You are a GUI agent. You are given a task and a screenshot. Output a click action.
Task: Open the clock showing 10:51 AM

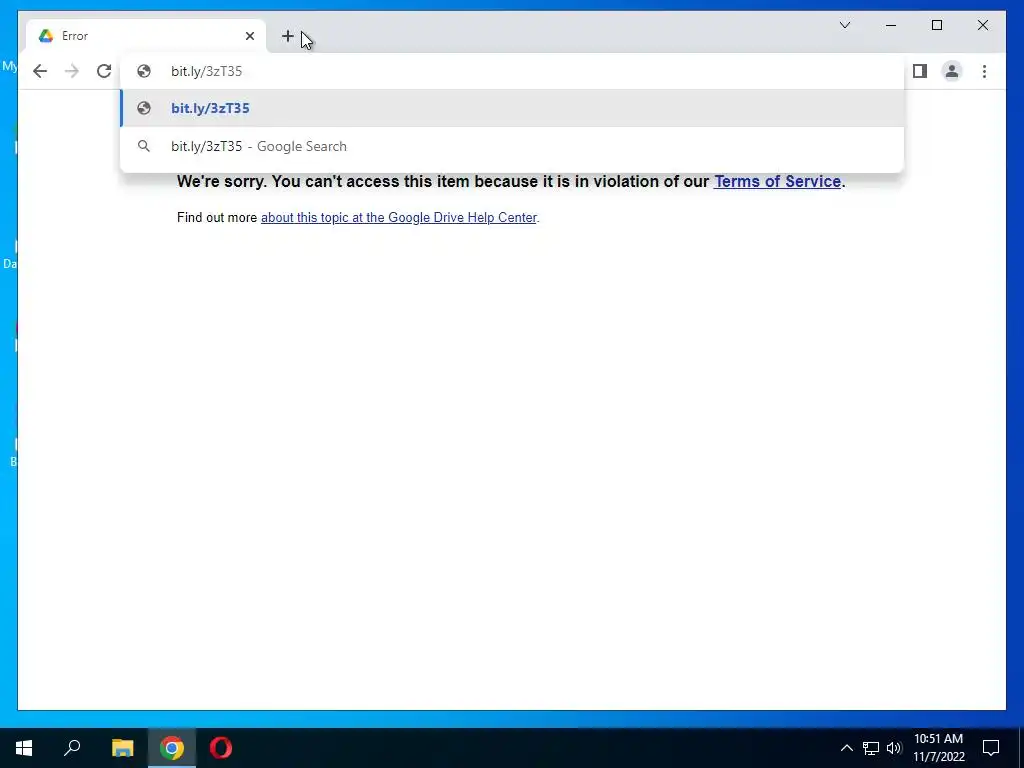point(938,748)
